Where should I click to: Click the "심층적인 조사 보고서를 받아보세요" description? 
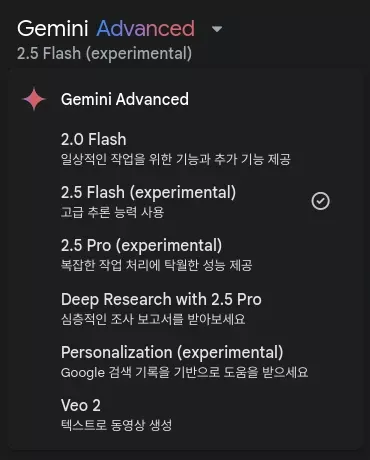(153, 319)
